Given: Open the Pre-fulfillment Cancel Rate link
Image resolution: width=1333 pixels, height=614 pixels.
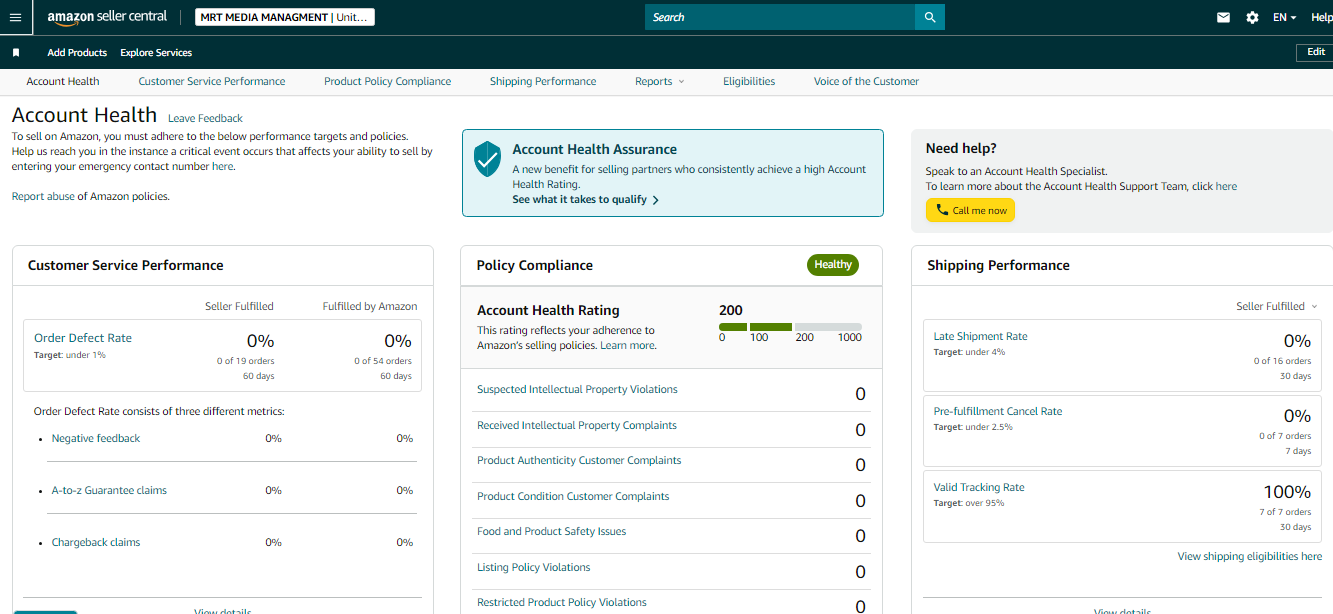Looking at the screenshot, I should coord(998,411).
